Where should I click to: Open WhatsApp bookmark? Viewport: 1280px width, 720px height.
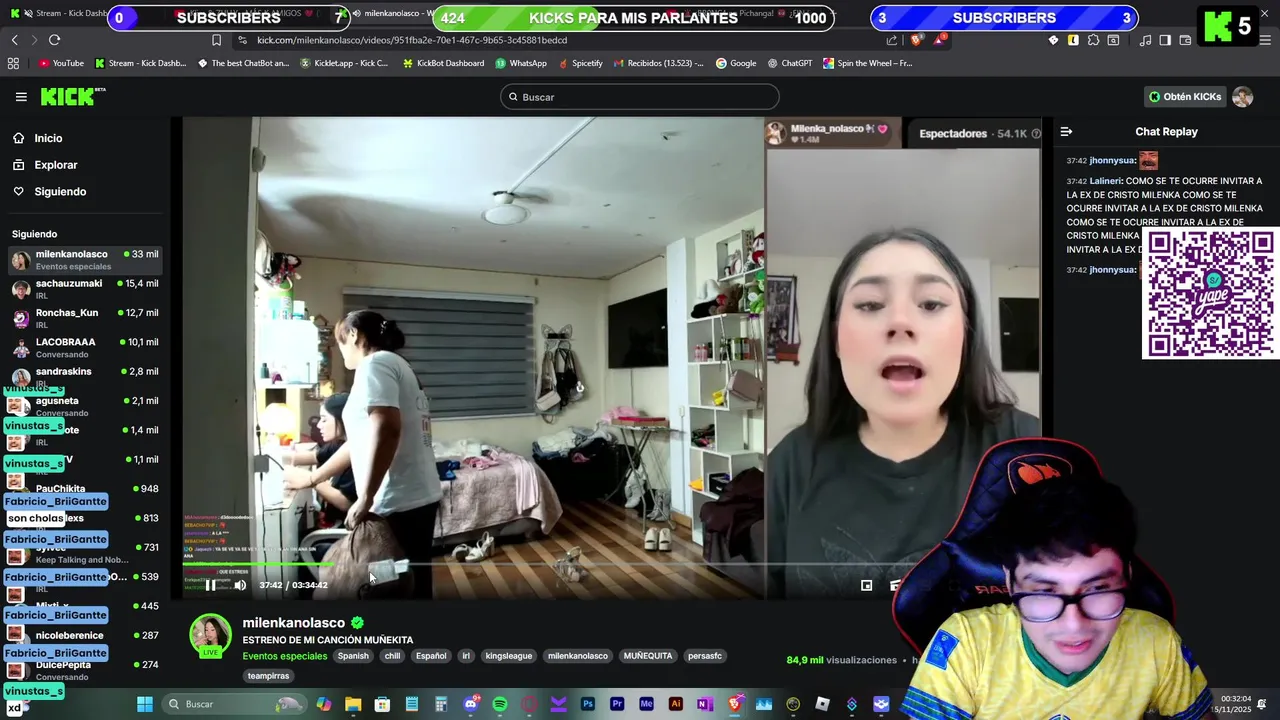click(521, 63)
